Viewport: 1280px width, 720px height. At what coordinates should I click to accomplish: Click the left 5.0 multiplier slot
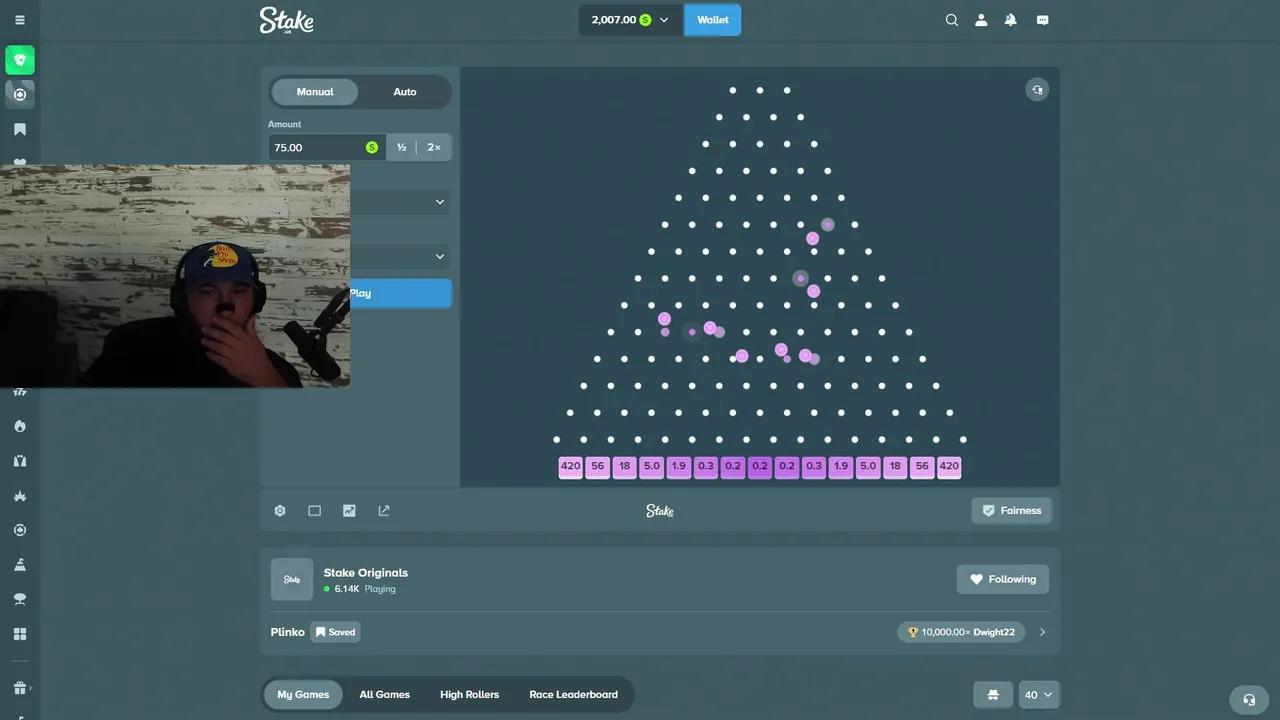pos(652,466)
